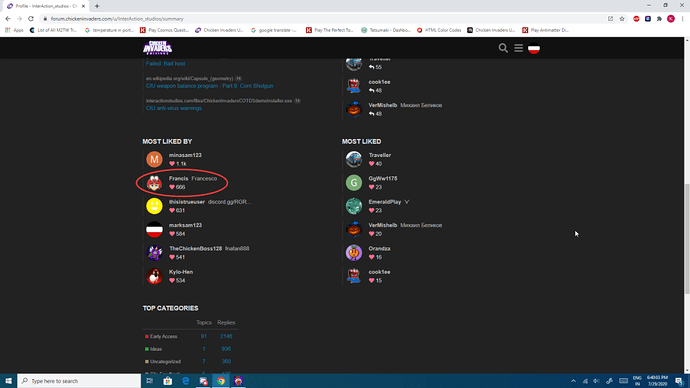Open GgWw1175 username link
The width and height of the screenshot is (690, 388).
(x=383, y=179)
